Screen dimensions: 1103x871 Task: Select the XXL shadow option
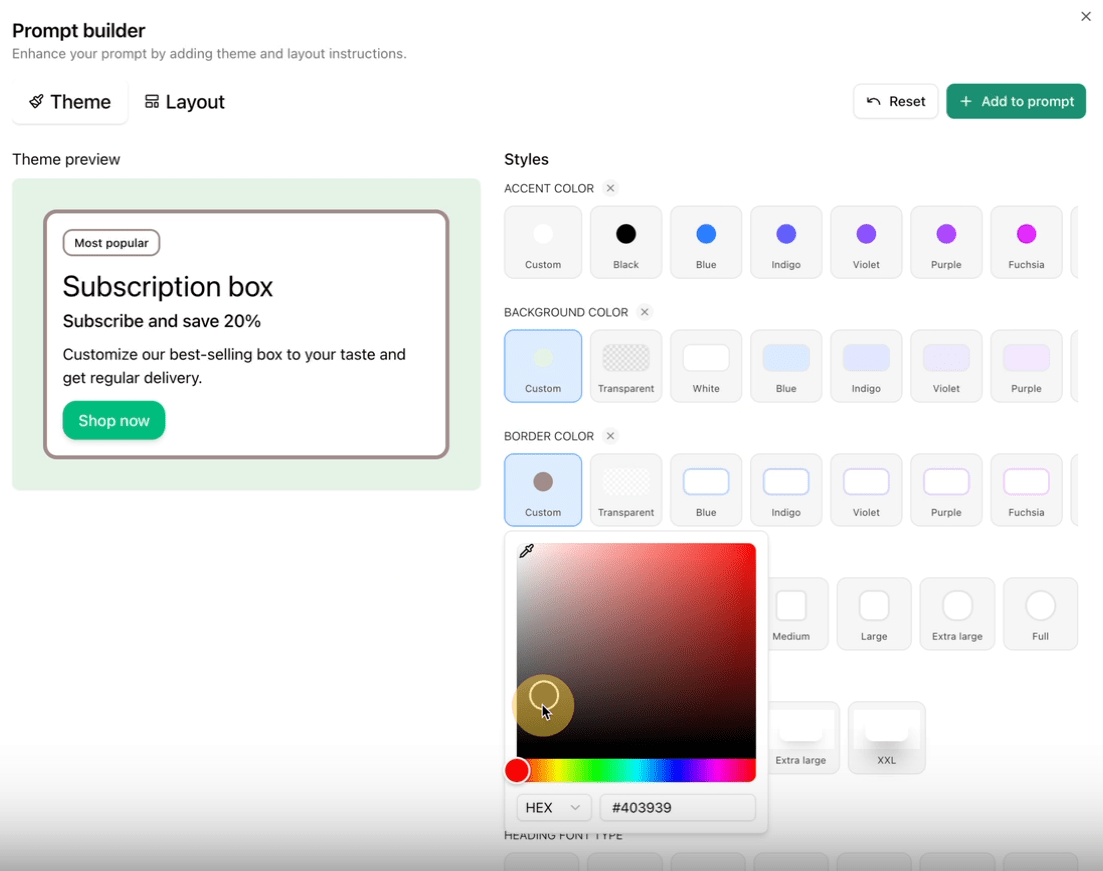click(x=886, y=737)
